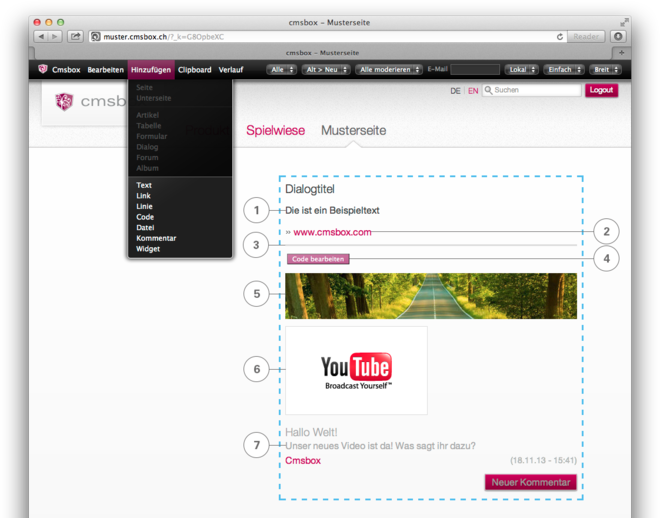Open the 'Alt > Neu' sort dropdown
The image size is (660, 518).
[326, 70]
